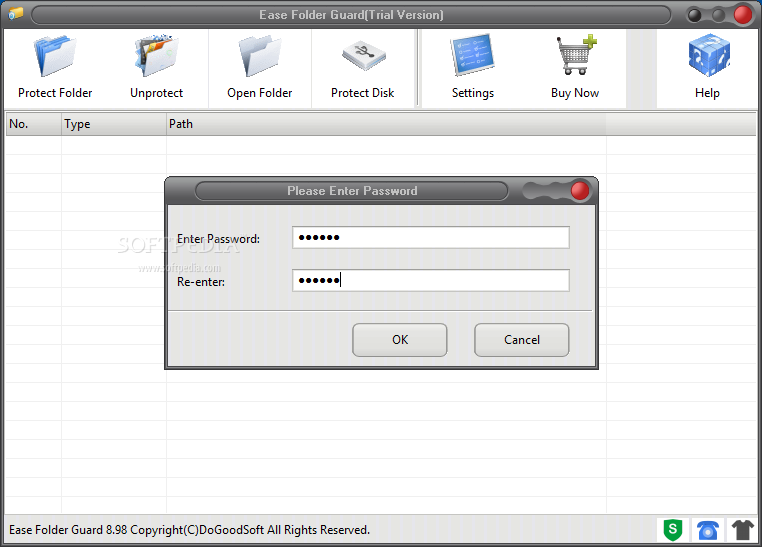
Task: Click the green shield S status icon
Action: pos(673,530)
